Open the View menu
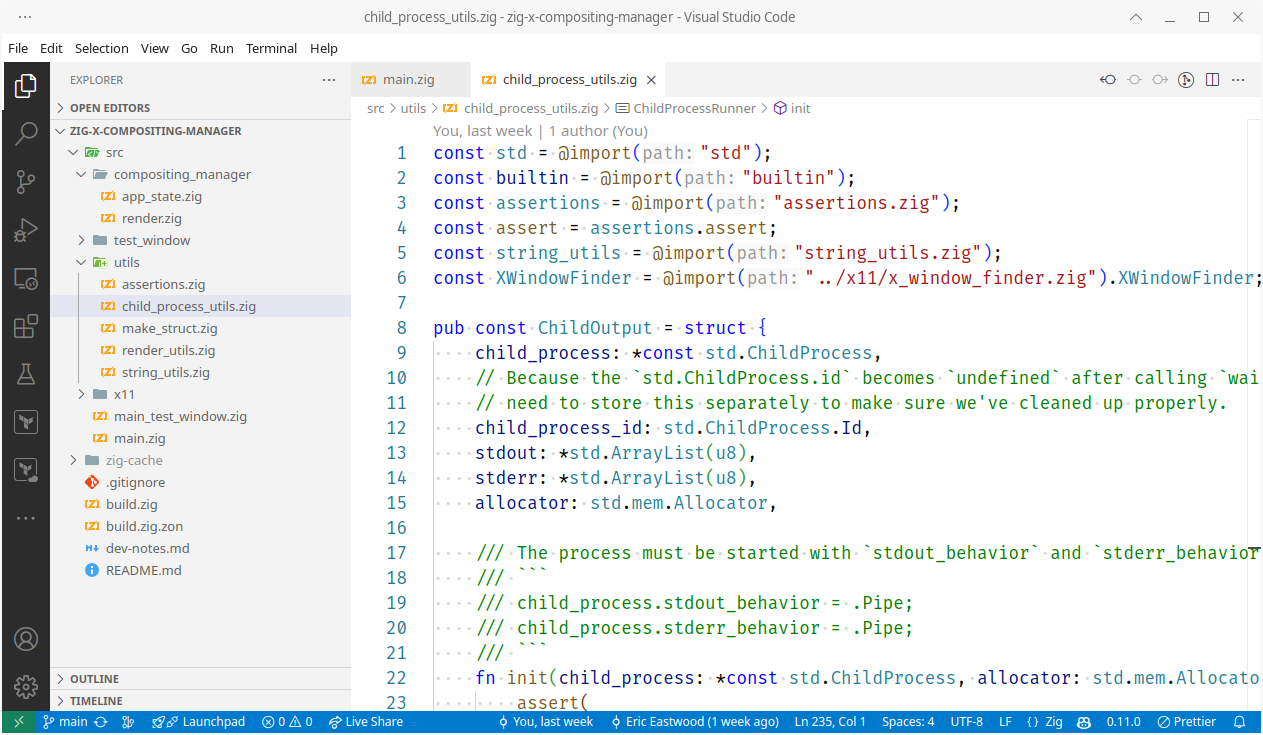1263x735 pixels. [x=155, y=48]
